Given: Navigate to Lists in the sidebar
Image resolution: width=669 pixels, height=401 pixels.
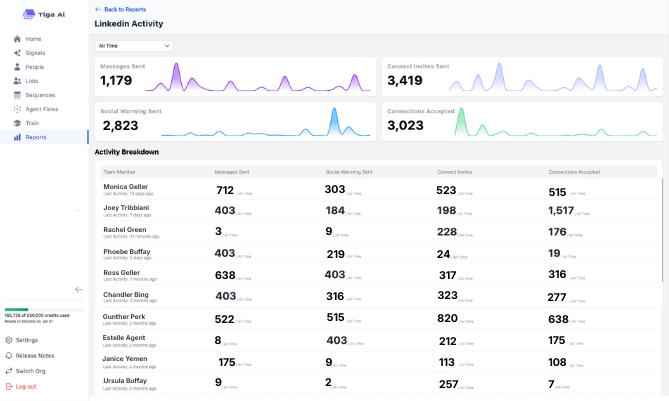Looking at the screenshot, I should pos(33,81).
